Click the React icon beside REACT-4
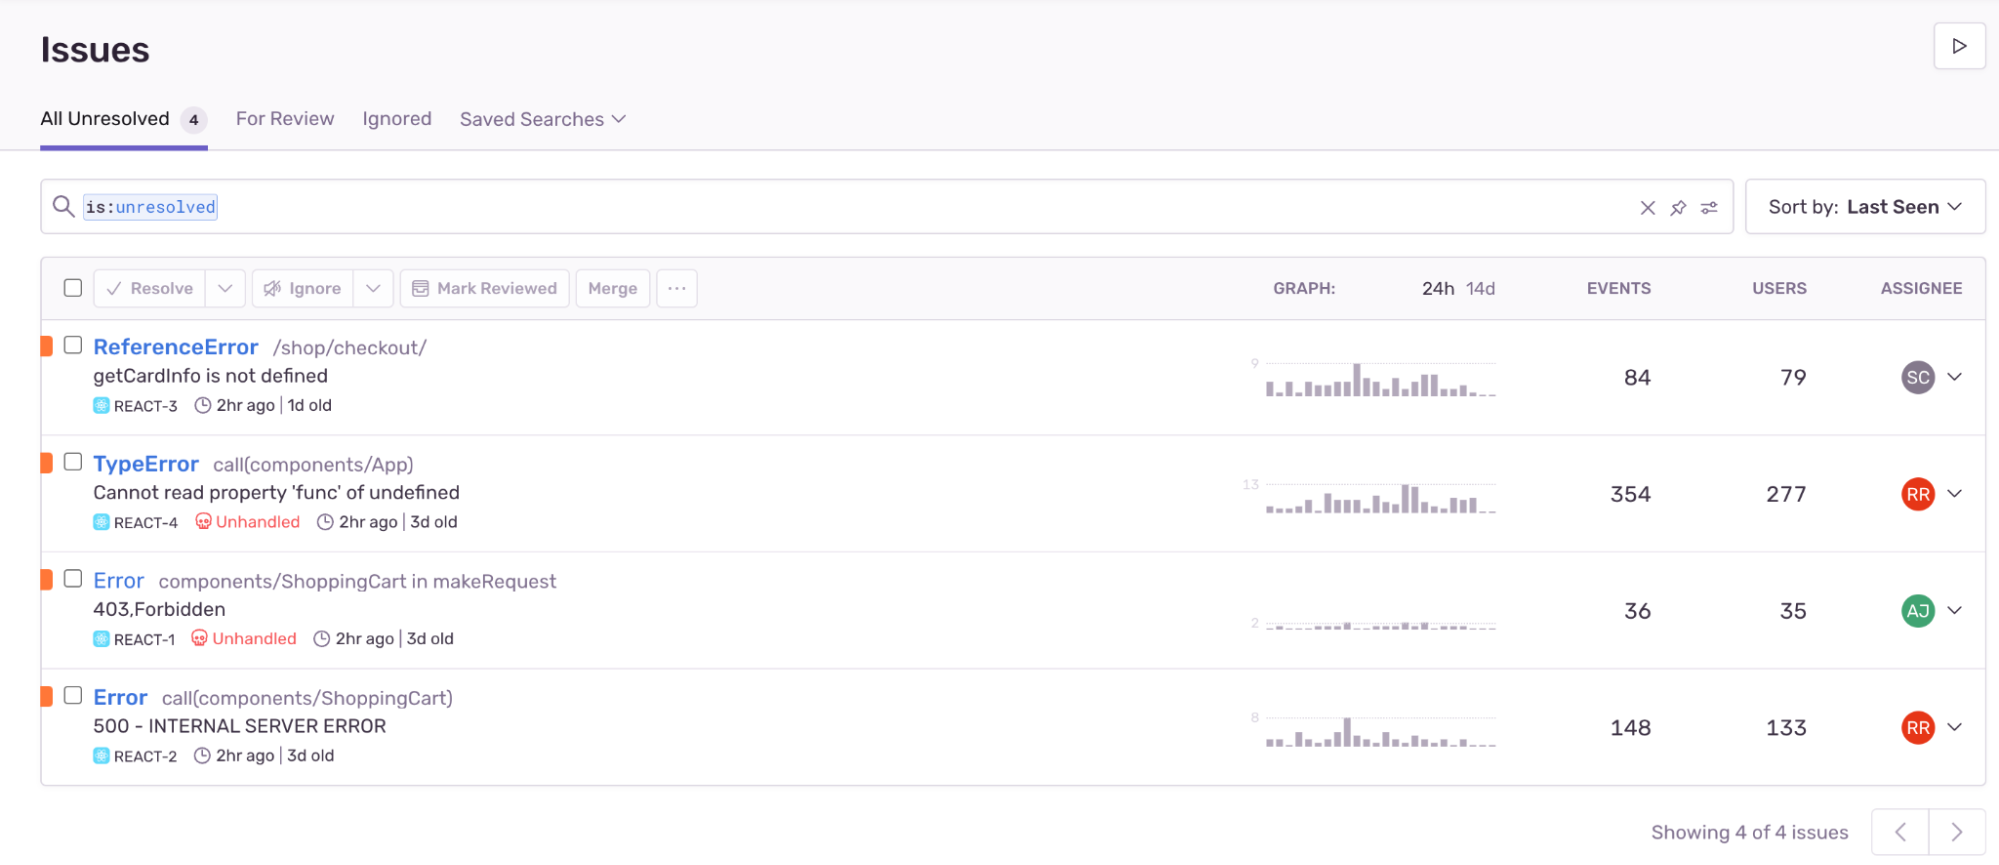 [101, 522]
